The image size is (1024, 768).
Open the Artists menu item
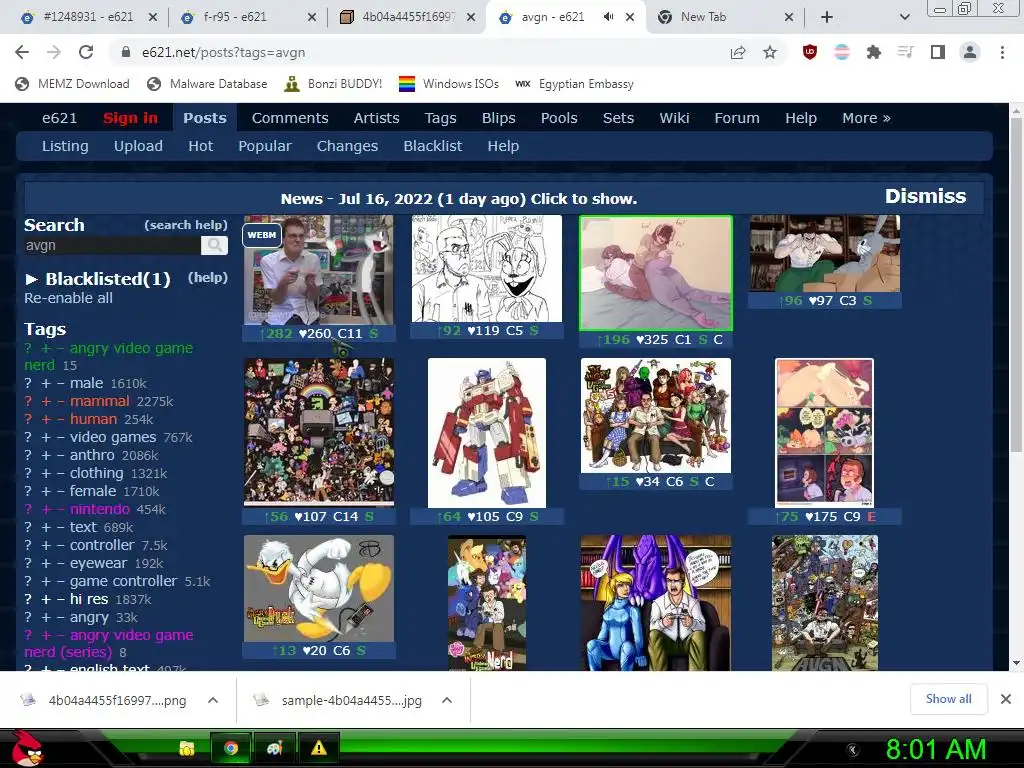(376, 118)
